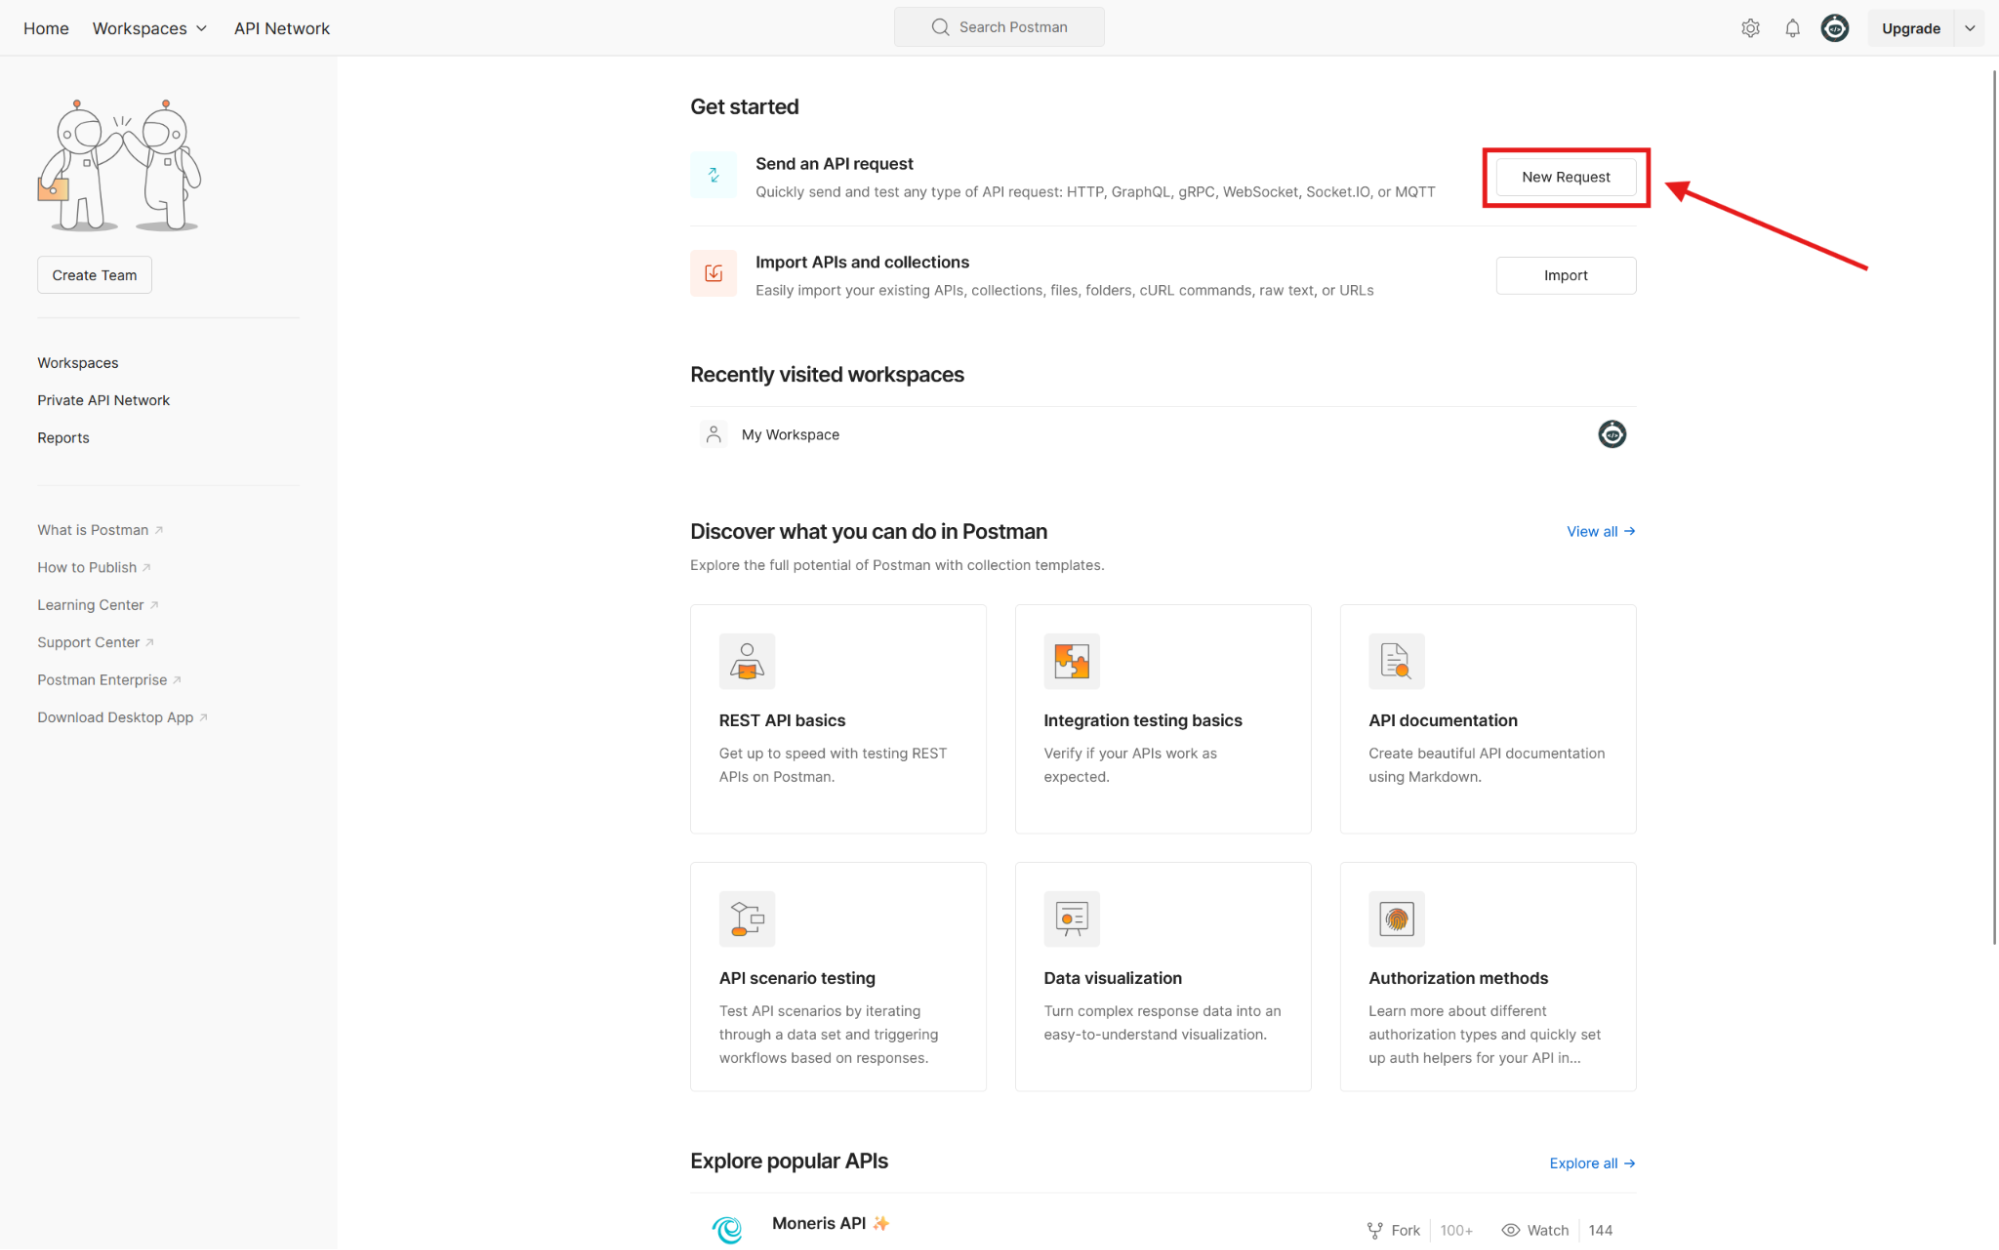Click the API documentation icon

(1396, 661)
